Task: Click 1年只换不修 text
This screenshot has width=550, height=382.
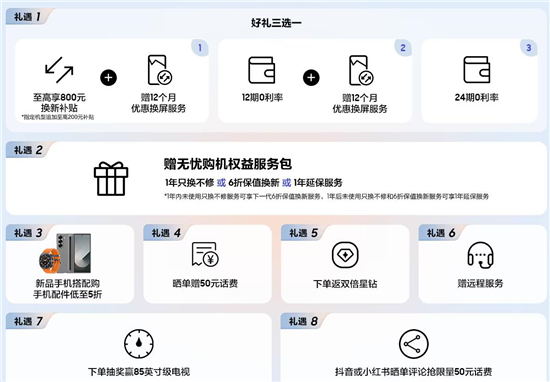Action: 189,183
